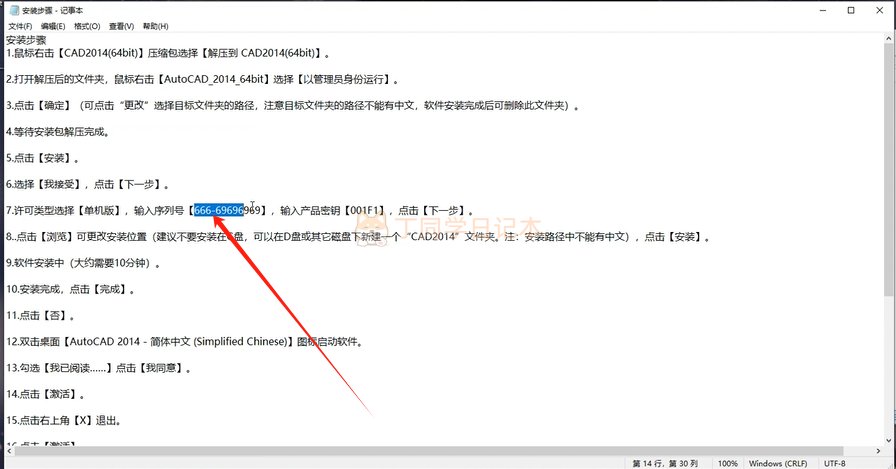Click line 4 等待安装包解压完成
Viewport: 896px width, 469px height.
coord(58,132)
